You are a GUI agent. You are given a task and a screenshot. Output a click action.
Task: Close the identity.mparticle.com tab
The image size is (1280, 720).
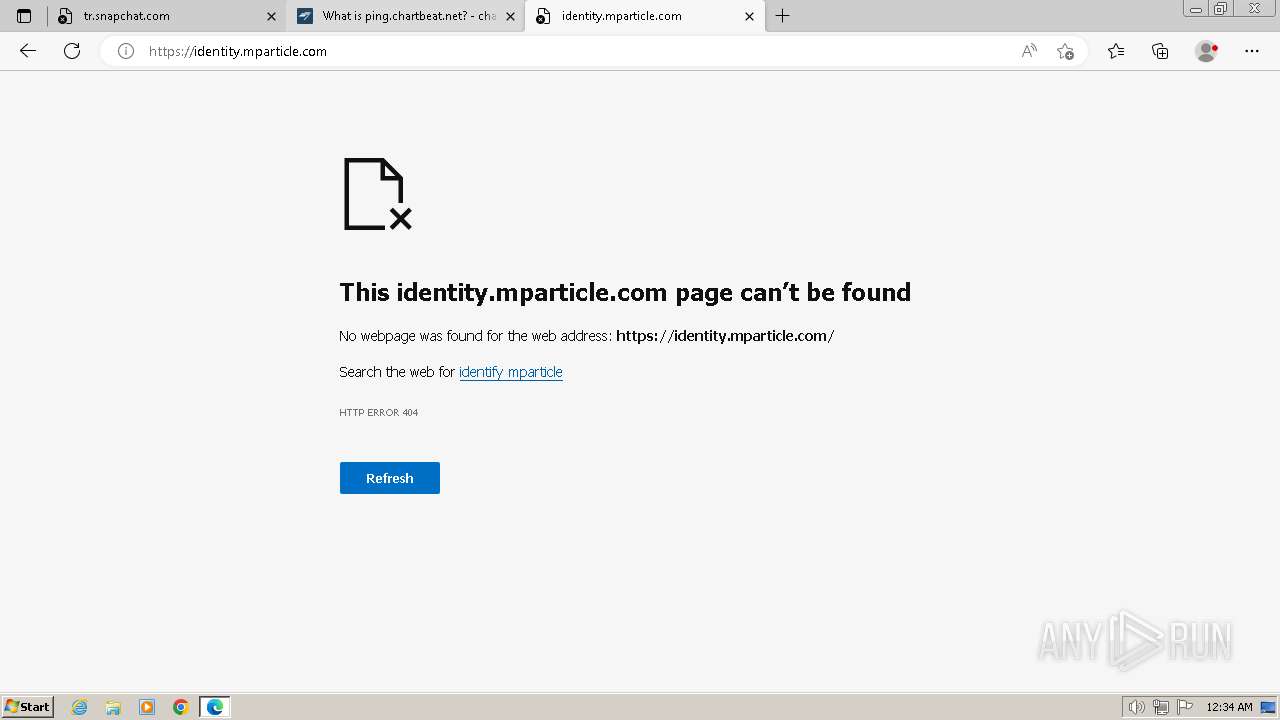749,16
